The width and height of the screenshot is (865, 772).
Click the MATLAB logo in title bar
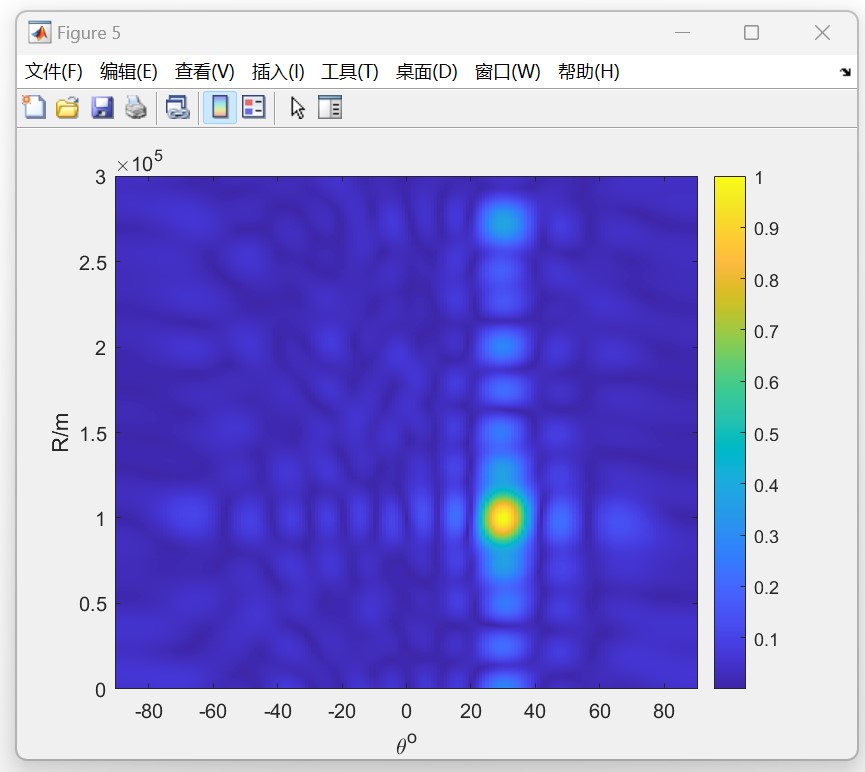(x=40, y=33)
